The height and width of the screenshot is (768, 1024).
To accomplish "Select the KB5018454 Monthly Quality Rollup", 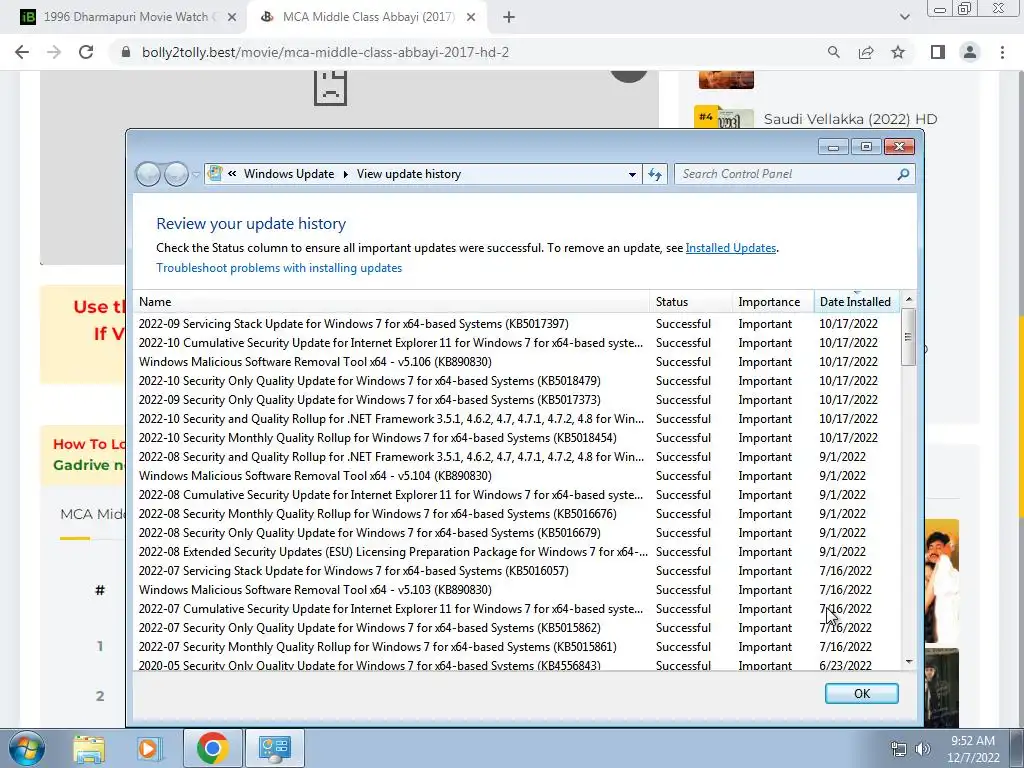I will tap(516, 438).
